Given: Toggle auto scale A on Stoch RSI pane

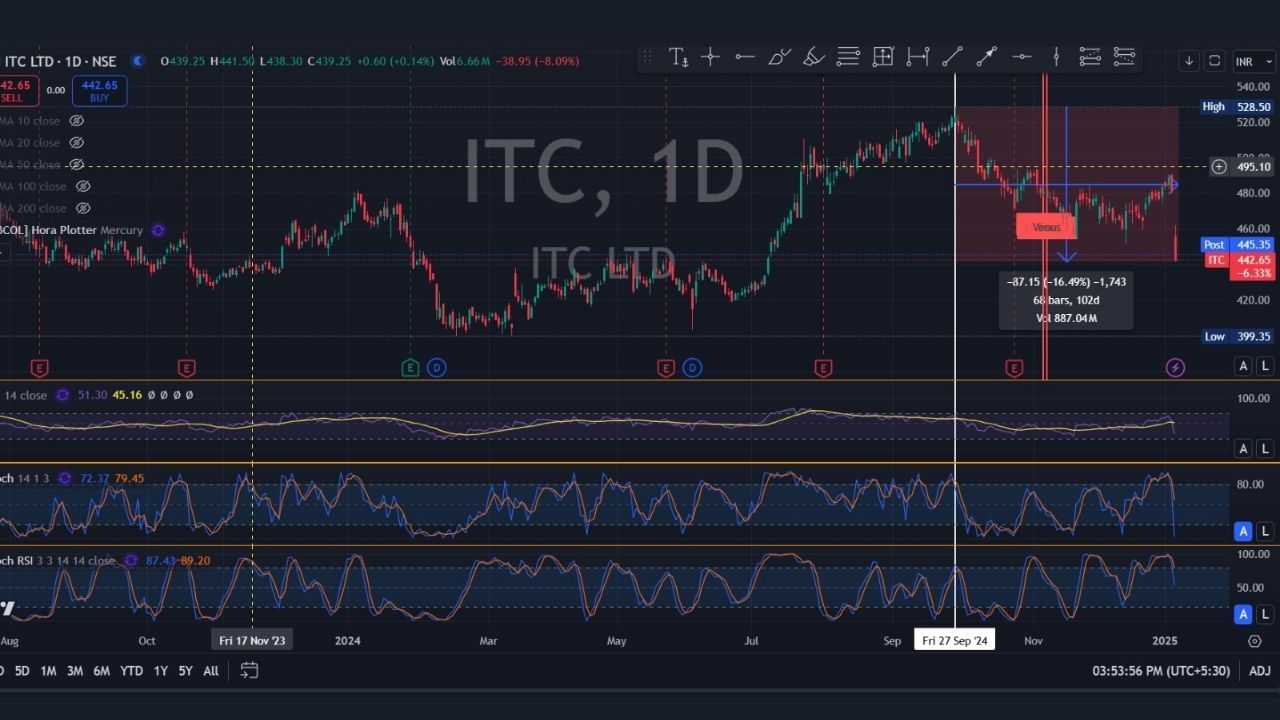Looking at the screenshot, I should point(1244,612).
